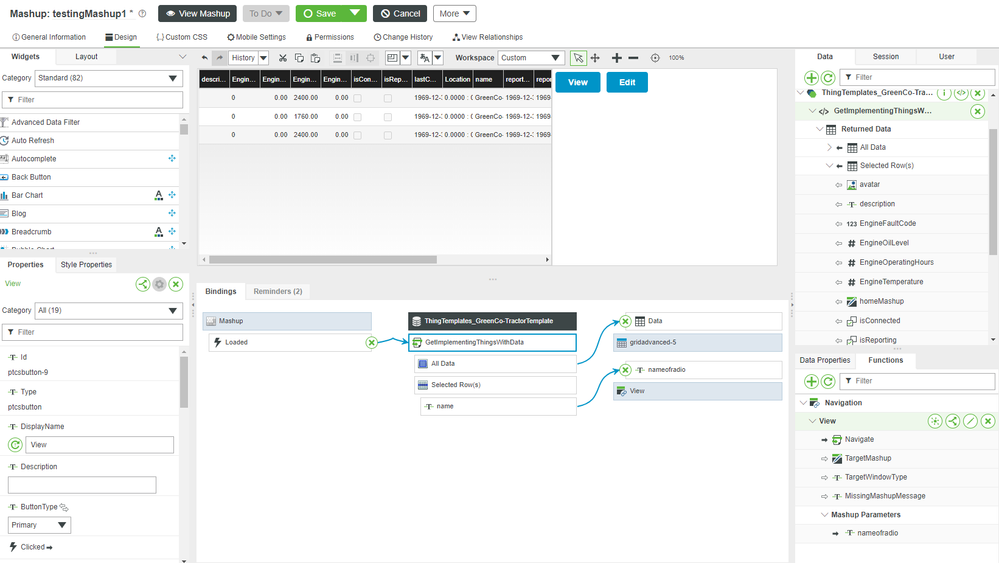Click the redo arrow in the design toolbar
This screenshot has height=563, width=999.
(219, 58)
